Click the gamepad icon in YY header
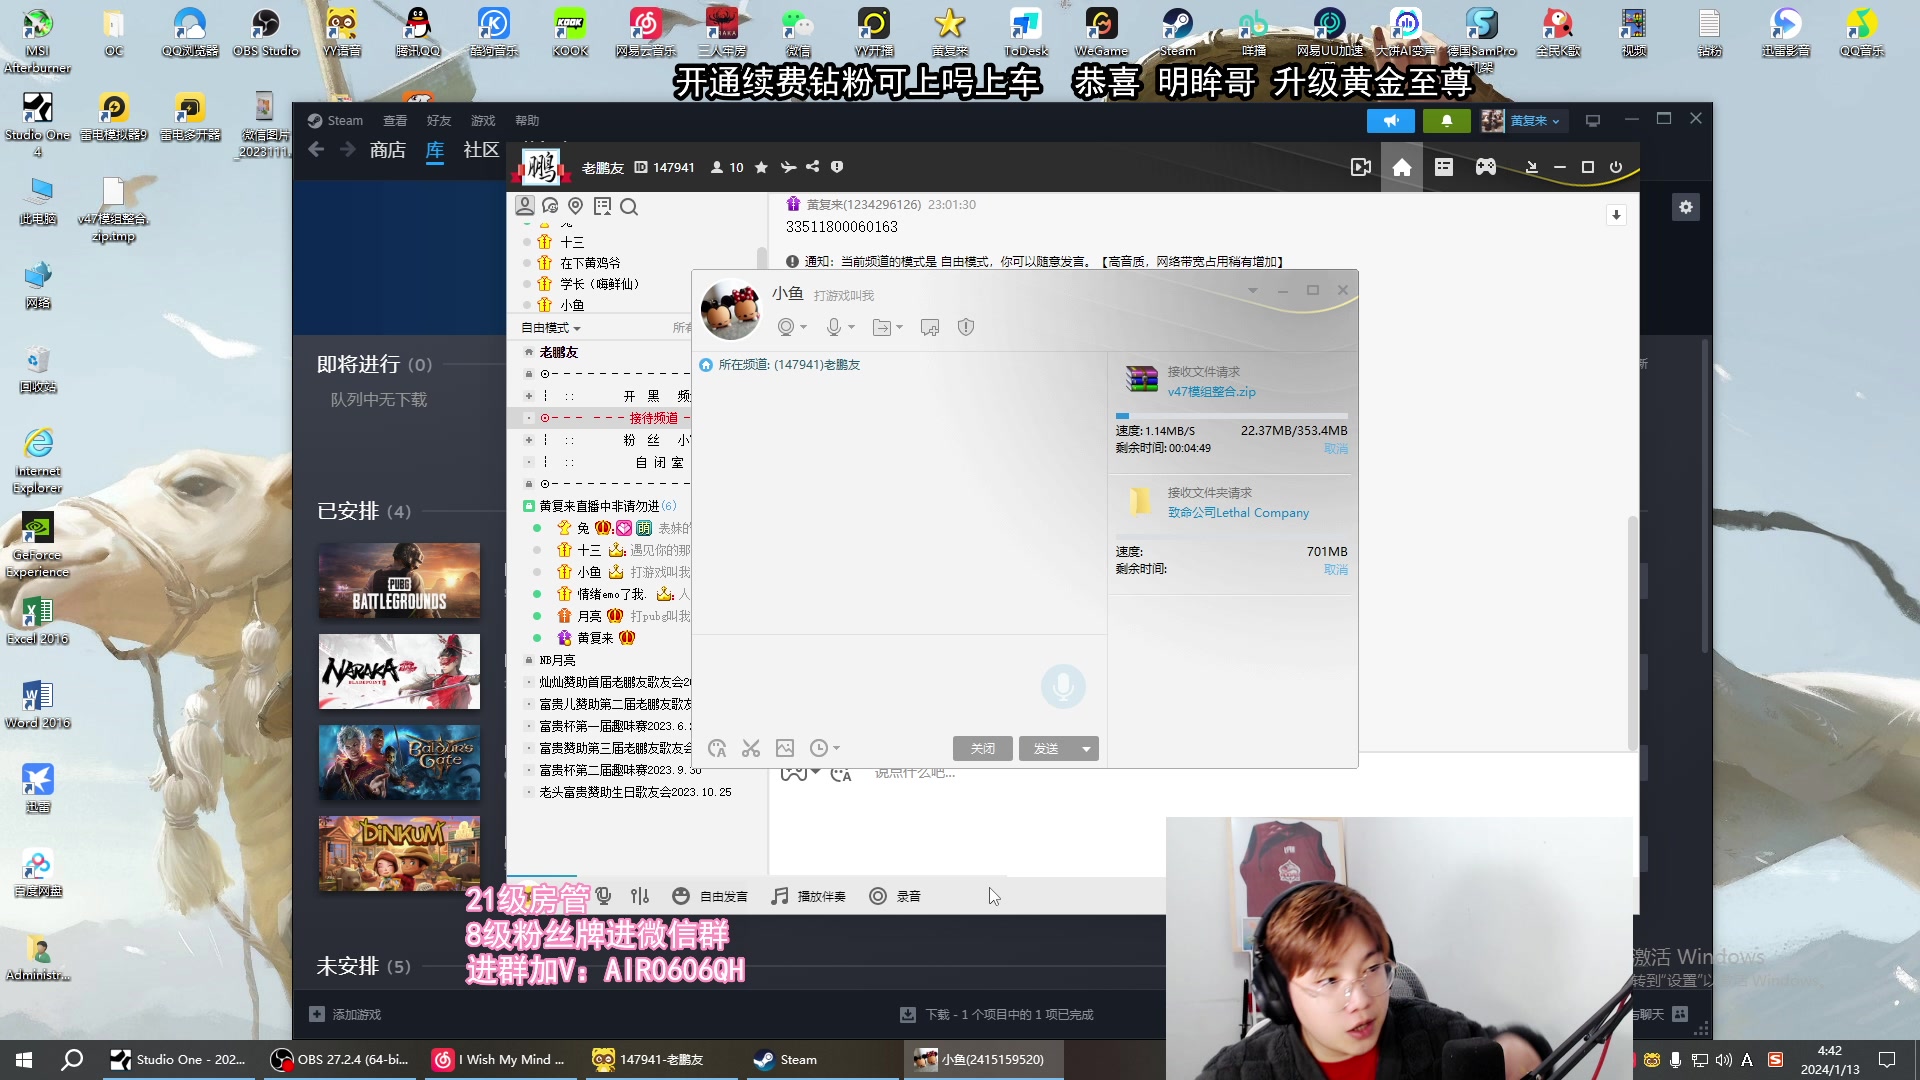Image resolution: width=1920 pixels, height=1080 pixels. click(1486, 167)
